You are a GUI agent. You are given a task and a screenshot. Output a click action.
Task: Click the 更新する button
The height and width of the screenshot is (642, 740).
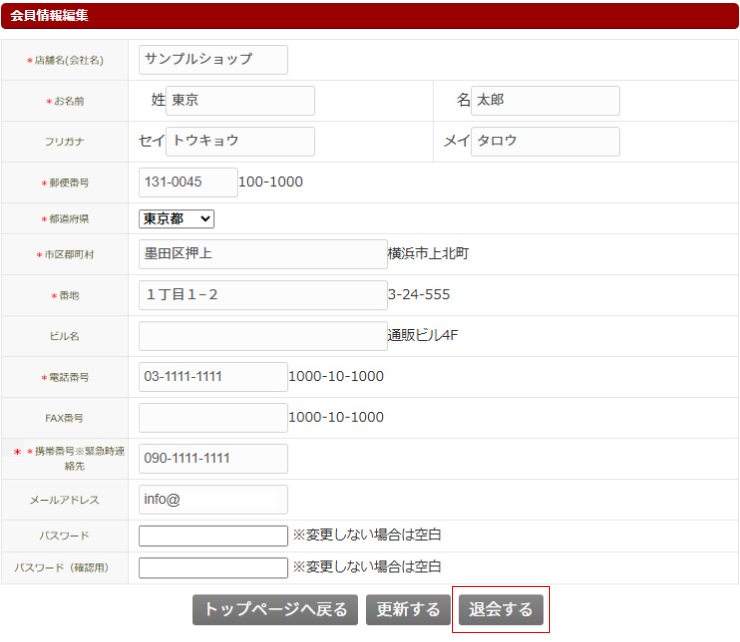click(408, 609)
